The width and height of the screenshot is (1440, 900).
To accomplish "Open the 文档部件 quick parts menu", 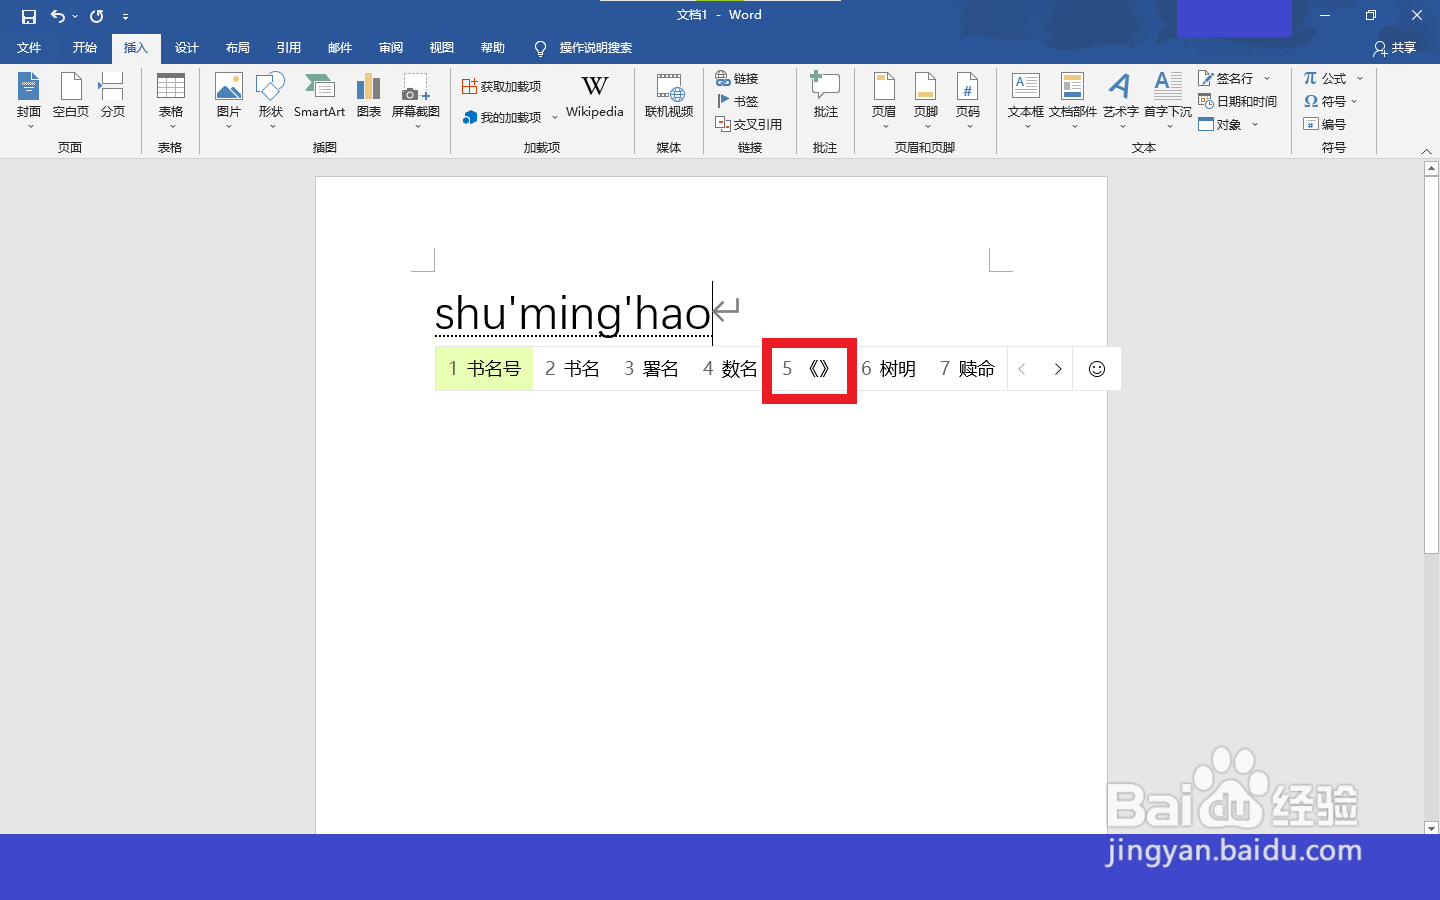I will click(x=1073, y=101).
